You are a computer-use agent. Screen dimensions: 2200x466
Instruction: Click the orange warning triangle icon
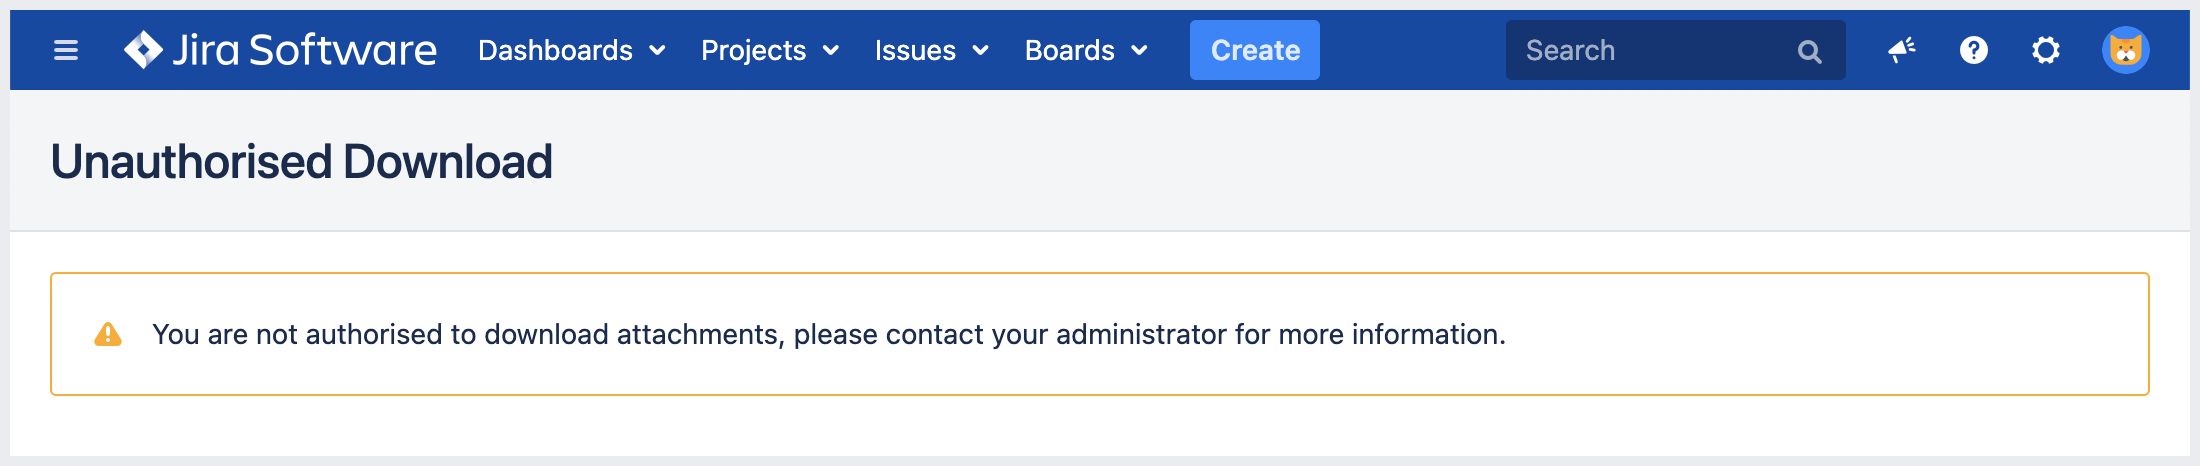click(x=108, y=334)
